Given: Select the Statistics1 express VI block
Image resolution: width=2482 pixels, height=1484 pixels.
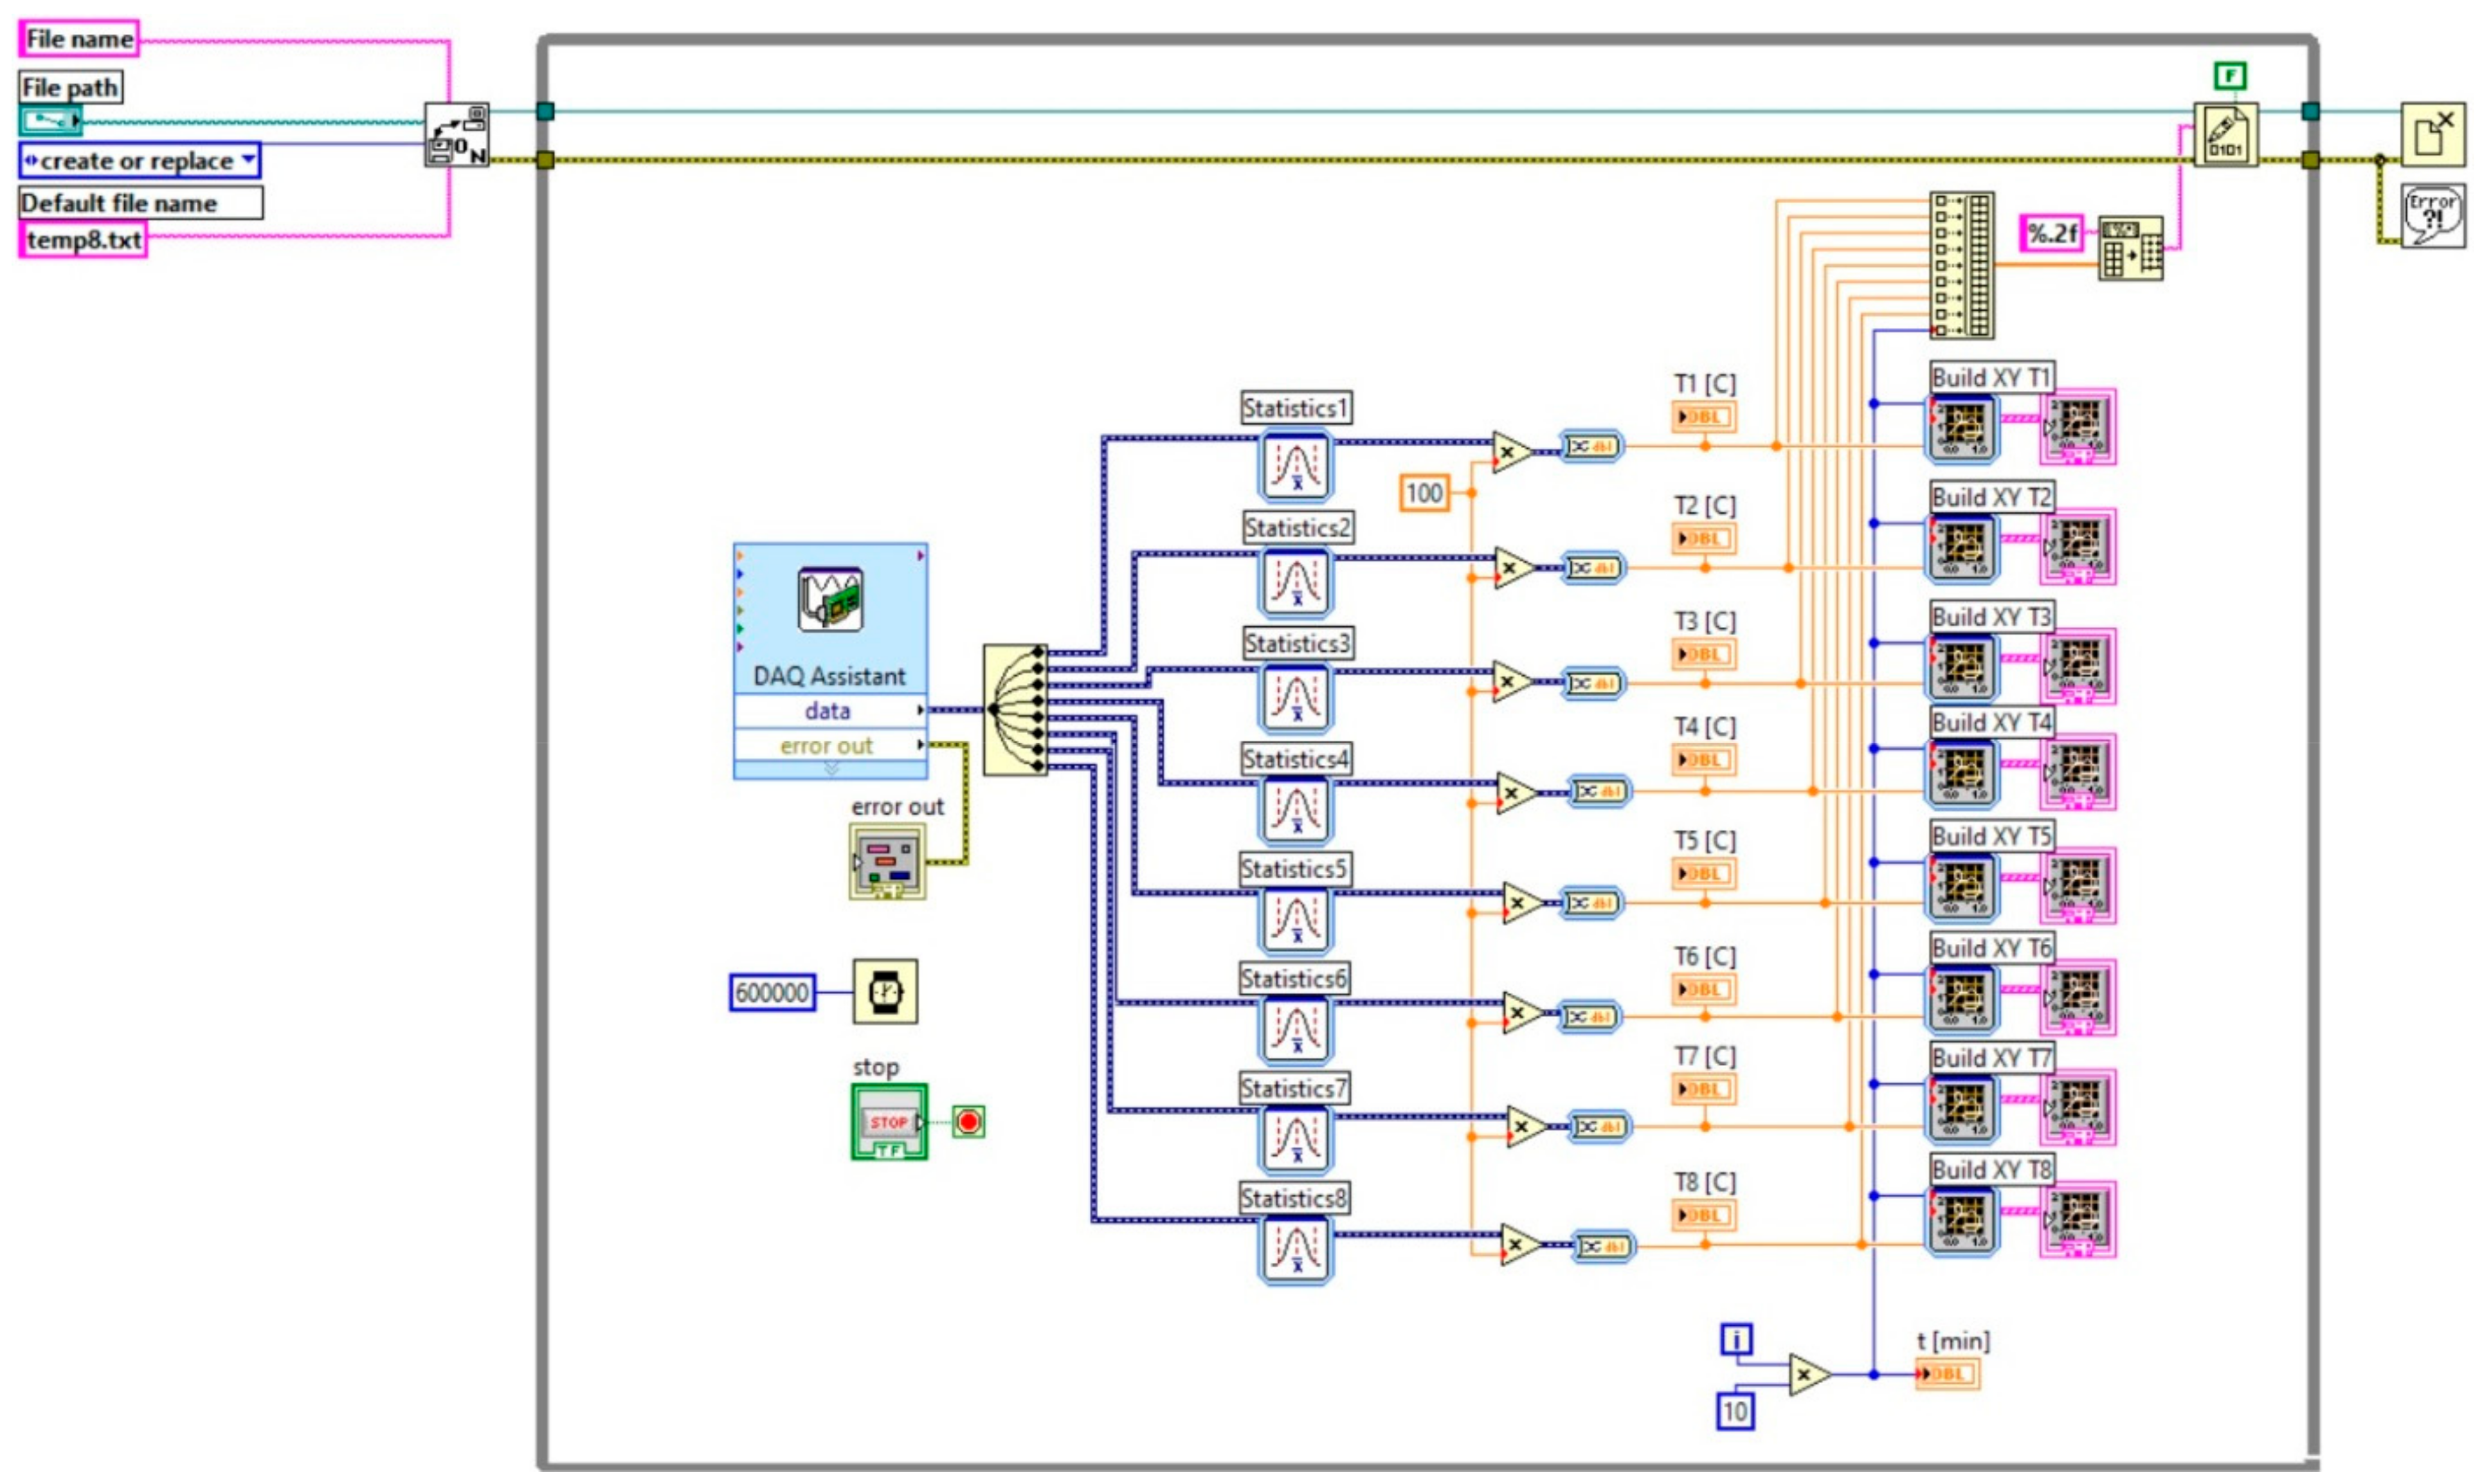Looking at the screenshot, I should pyautogui.click(x=1296, y=465).
